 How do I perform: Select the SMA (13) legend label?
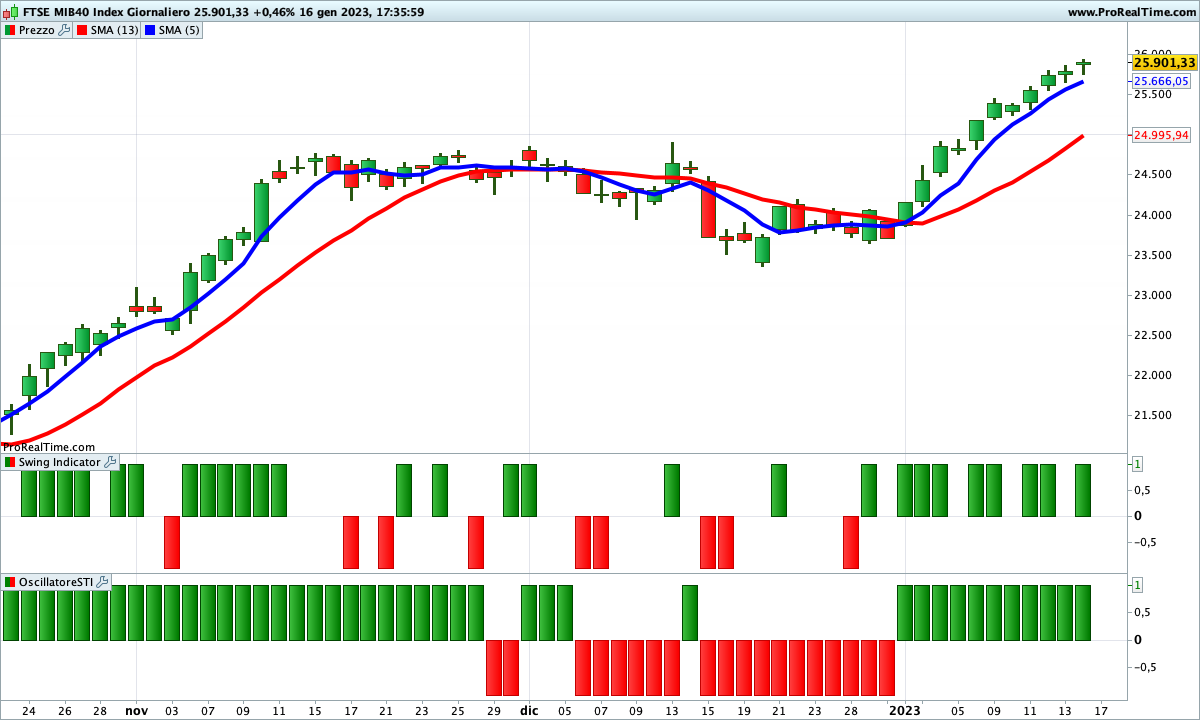[114, 30]
